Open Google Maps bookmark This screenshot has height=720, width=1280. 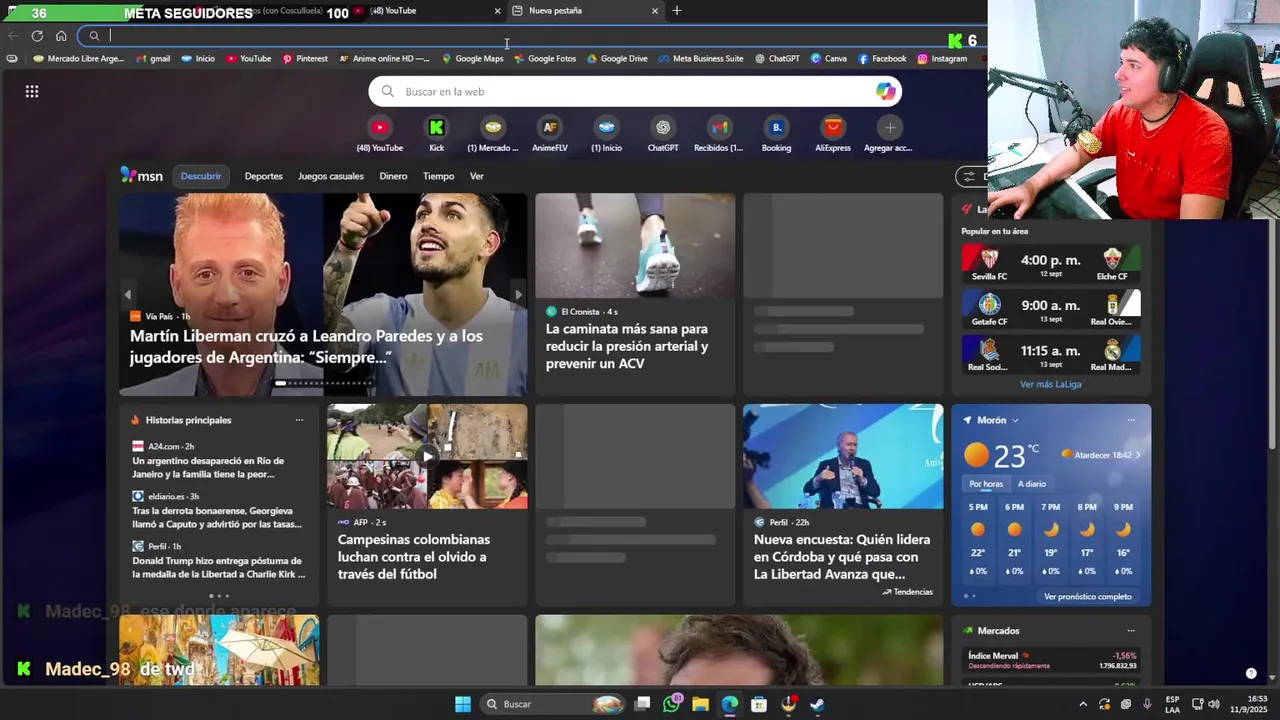coord(472,59)
